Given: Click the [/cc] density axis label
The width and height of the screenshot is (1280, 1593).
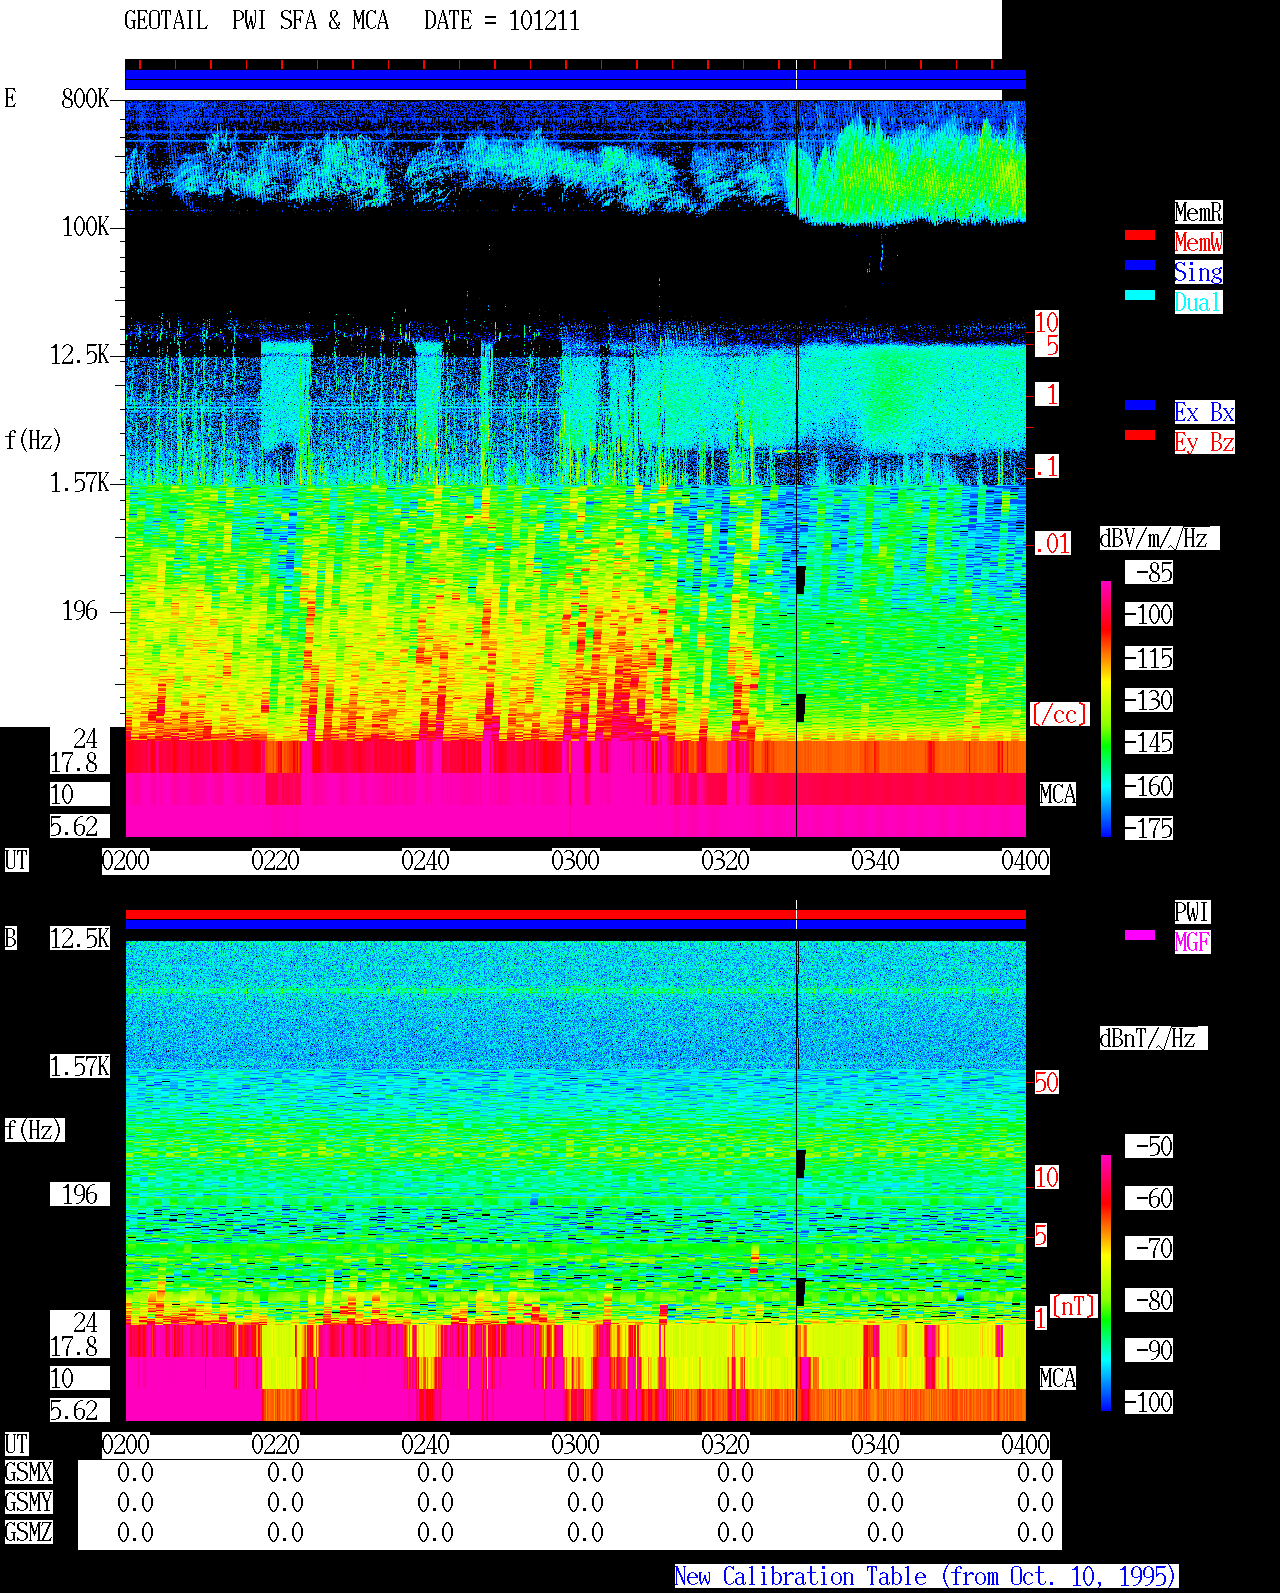Looking at the screenshot, I should click(1059, 714).
